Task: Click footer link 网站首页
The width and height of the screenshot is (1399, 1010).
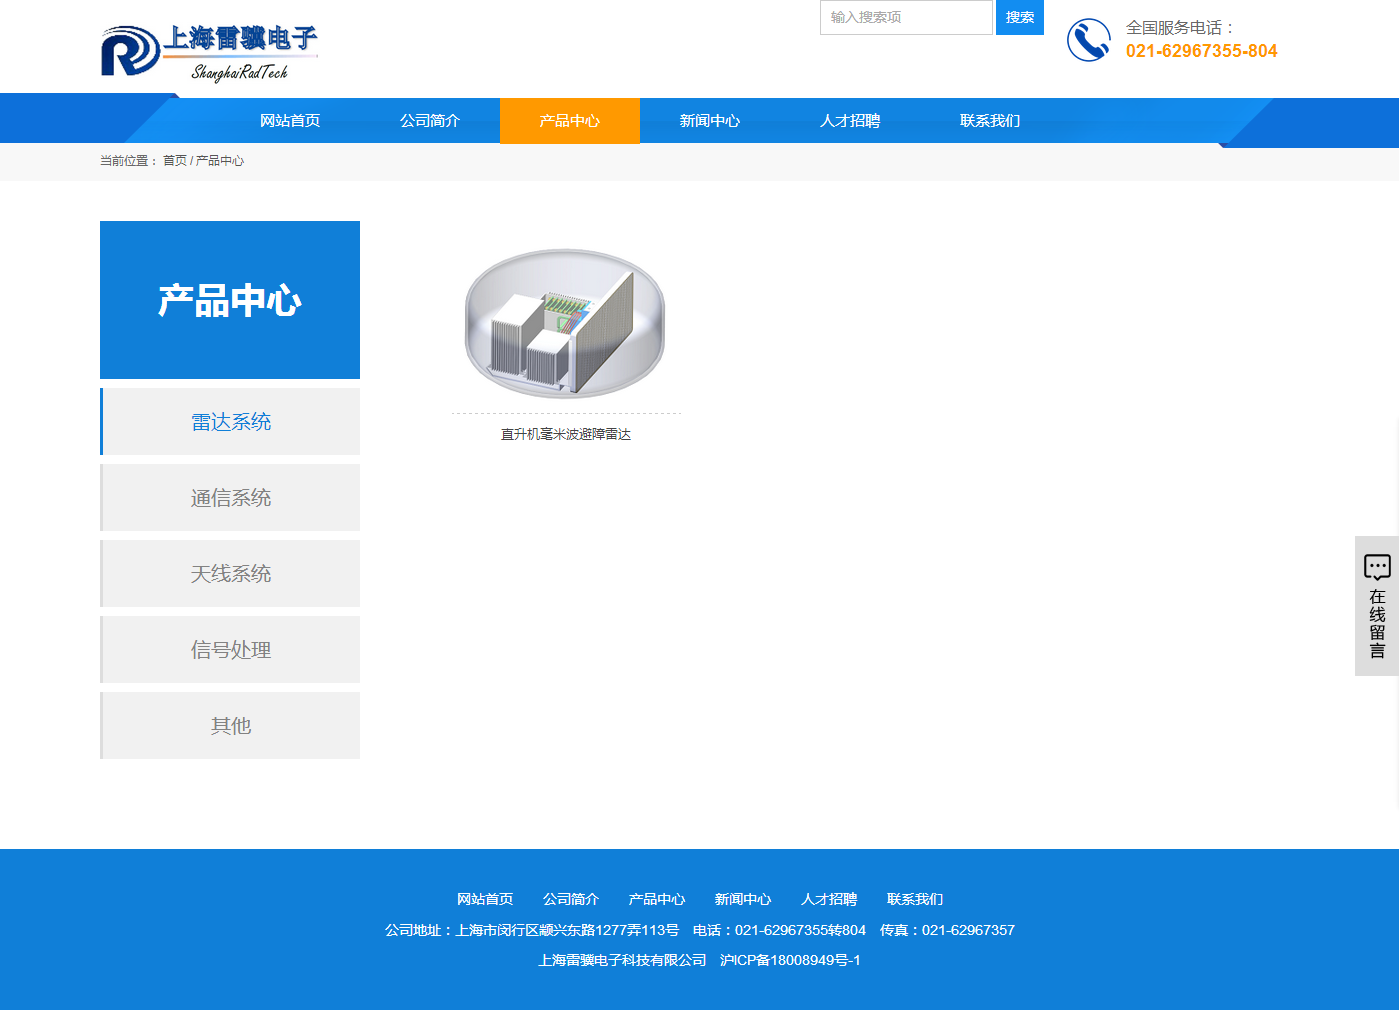Action: [485, 899]
